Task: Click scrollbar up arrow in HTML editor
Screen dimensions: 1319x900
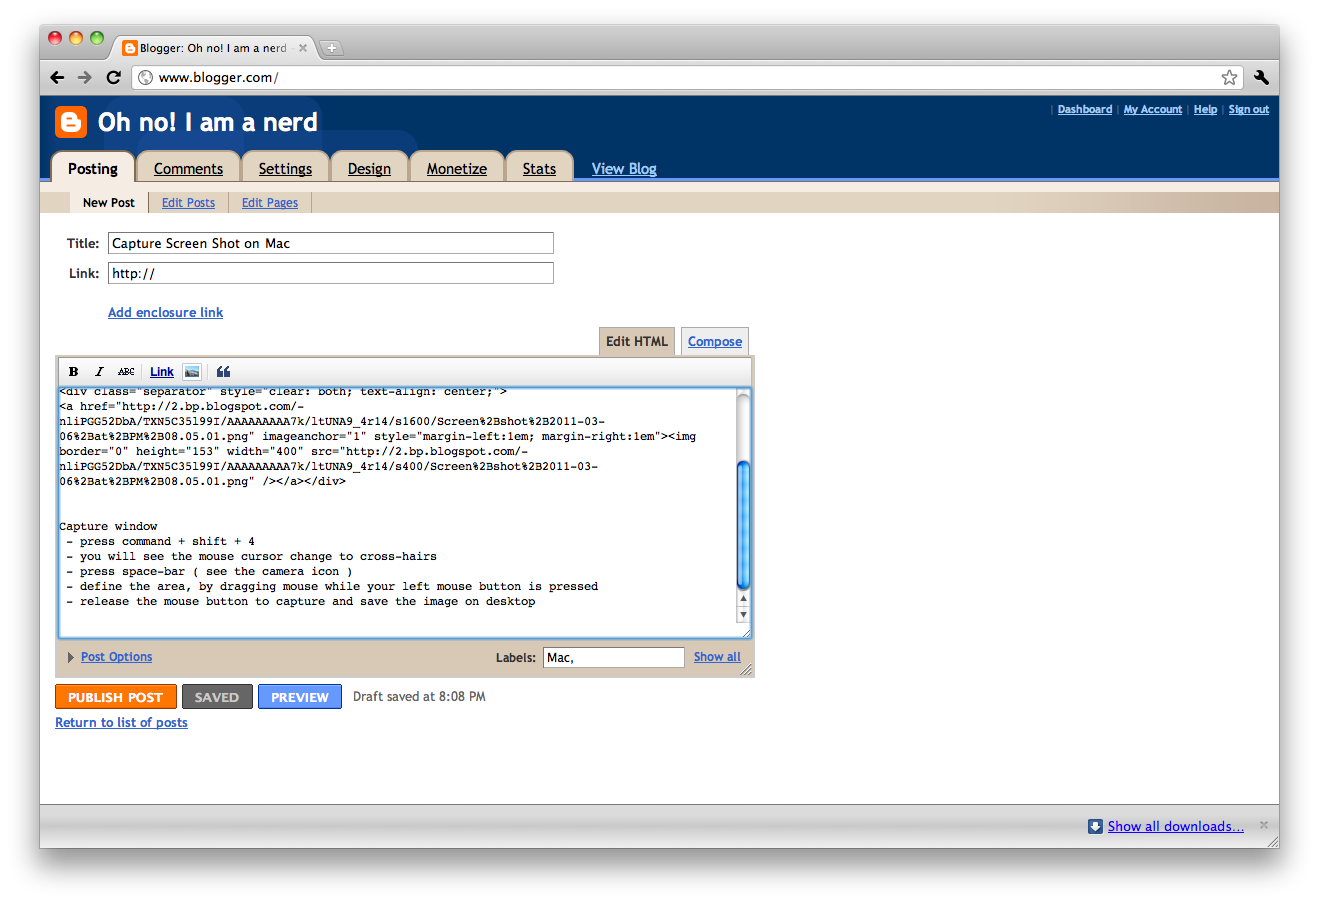Action: [743, 598]
